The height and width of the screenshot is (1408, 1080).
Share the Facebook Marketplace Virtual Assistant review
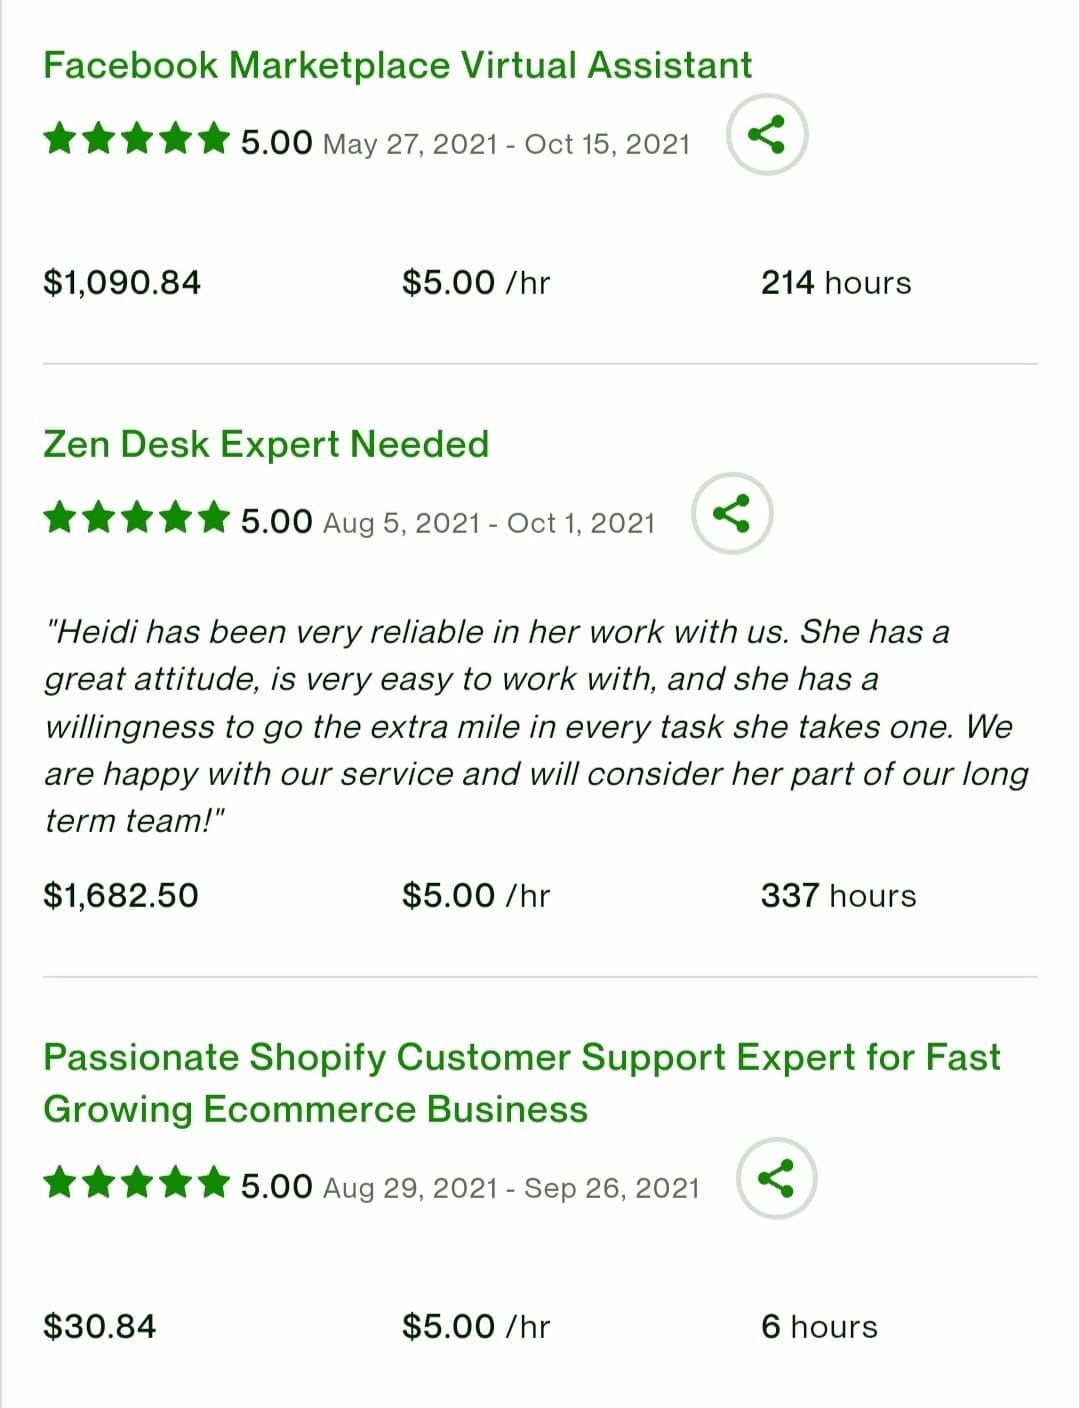(x=767, y=135)
